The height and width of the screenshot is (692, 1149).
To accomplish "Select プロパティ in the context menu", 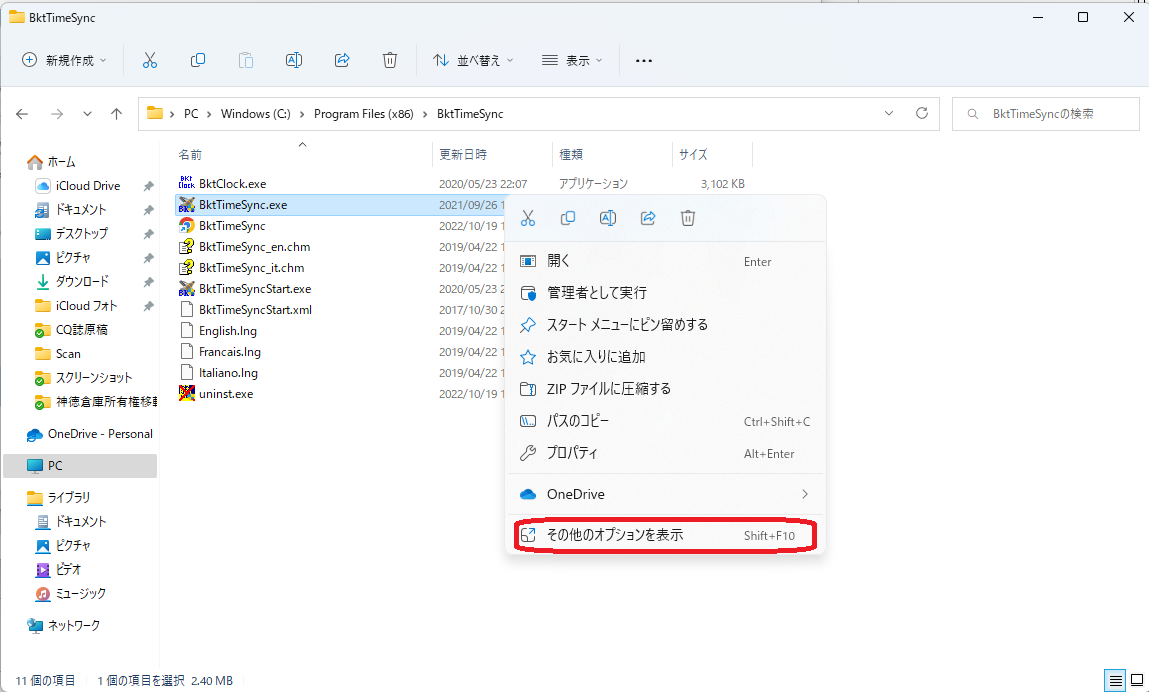I will click(x=665, y=453).
